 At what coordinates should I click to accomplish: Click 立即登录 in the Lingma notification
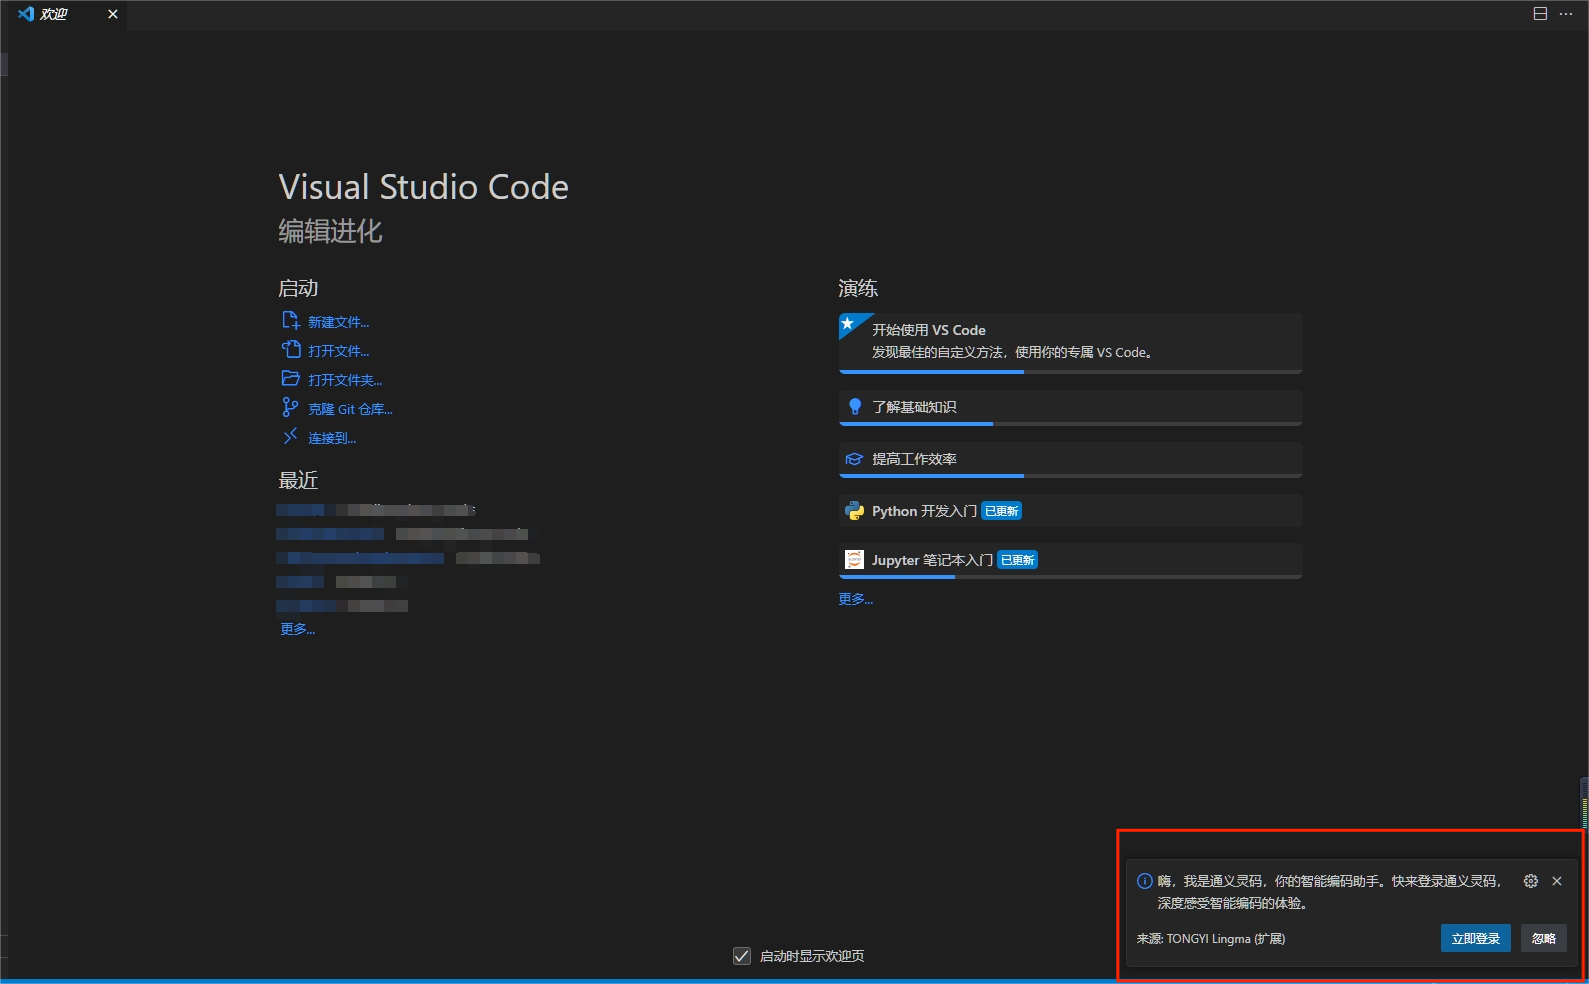click(1475, 939)
